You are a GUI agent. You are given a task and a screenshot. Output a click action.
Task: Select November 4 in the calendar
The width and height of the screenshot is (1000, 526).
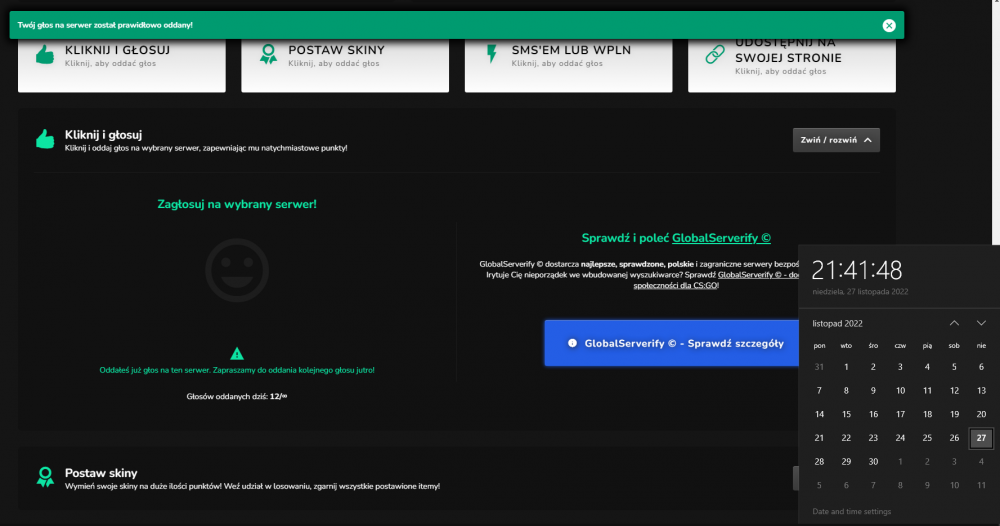(927, 367)
